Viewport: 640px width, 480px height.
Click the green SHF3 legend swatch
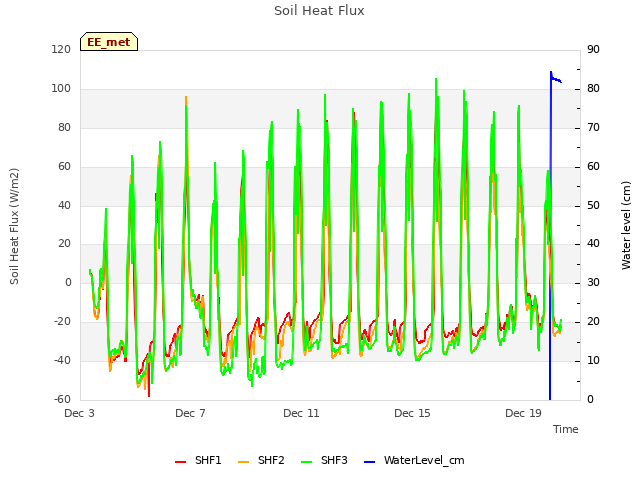pyautogui.click(x=307, y=462)
